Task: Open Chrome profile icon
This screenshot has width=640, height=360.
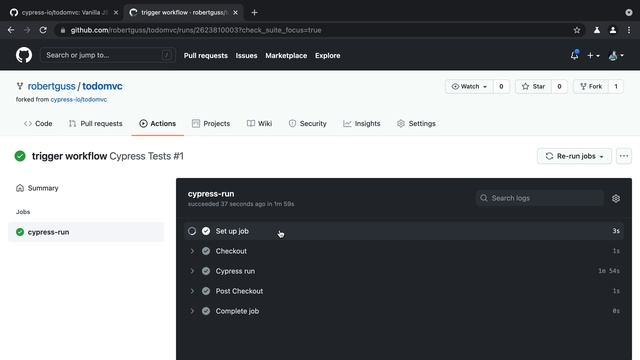Action: [613, 30]
